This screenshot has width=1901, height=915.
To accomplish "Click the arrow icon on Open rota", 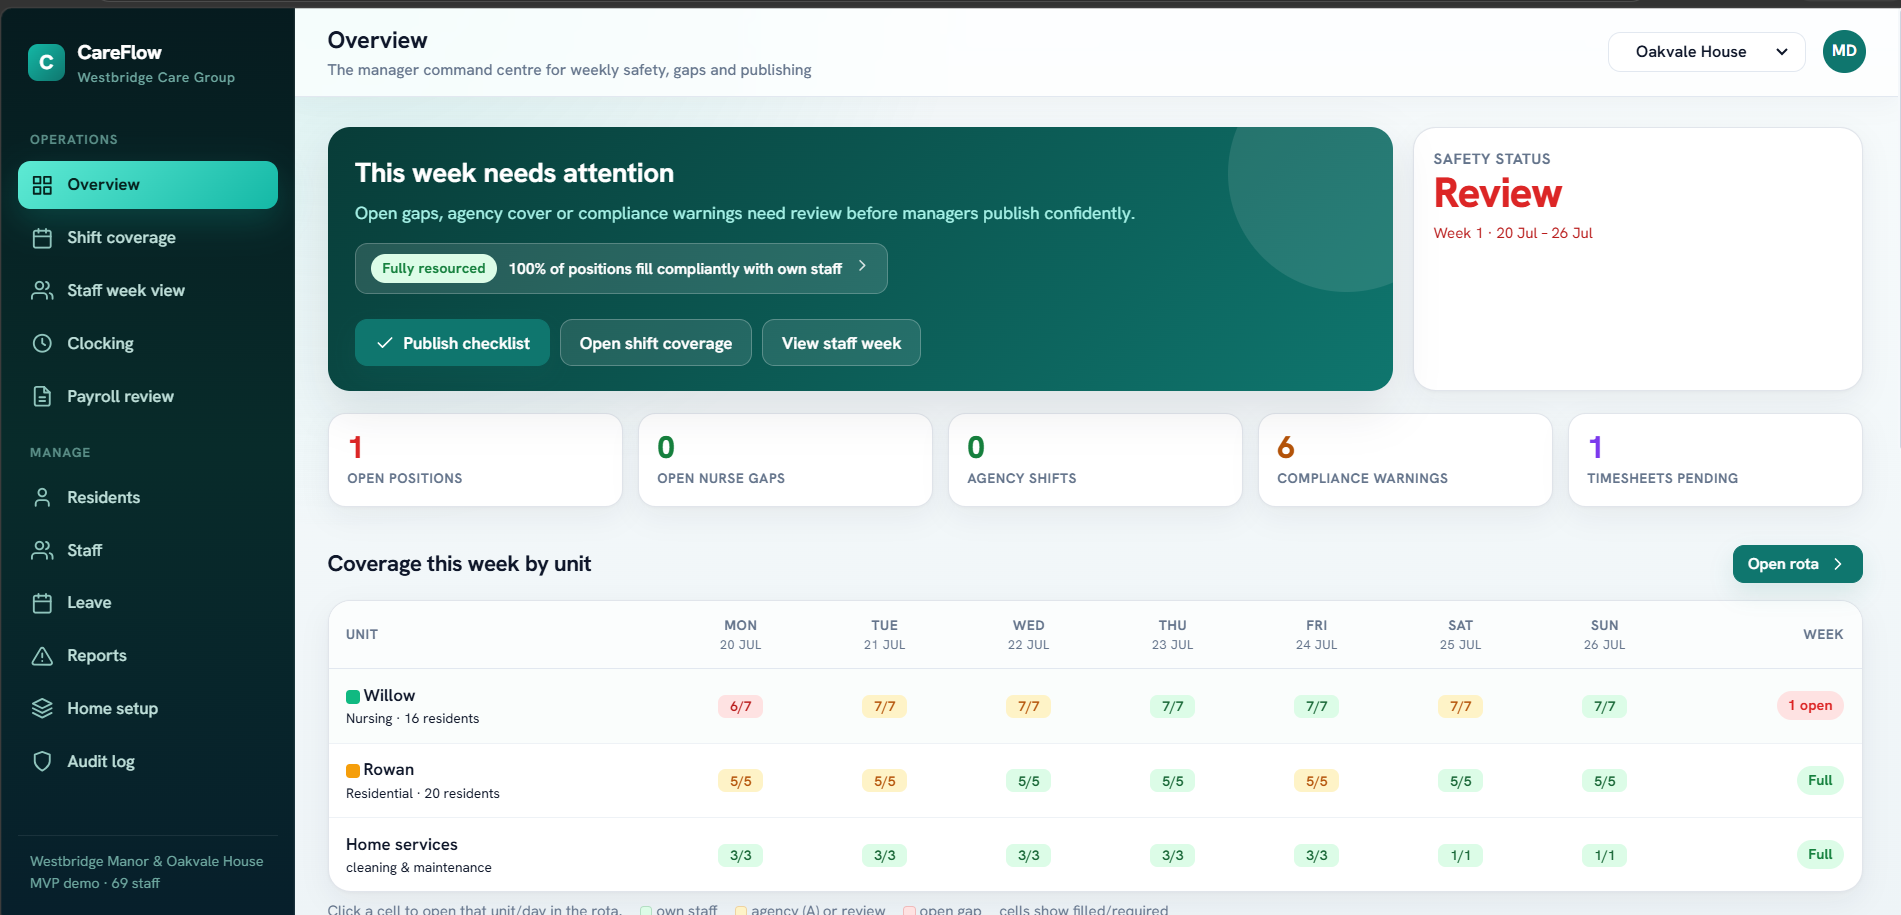I will 1838,564.
